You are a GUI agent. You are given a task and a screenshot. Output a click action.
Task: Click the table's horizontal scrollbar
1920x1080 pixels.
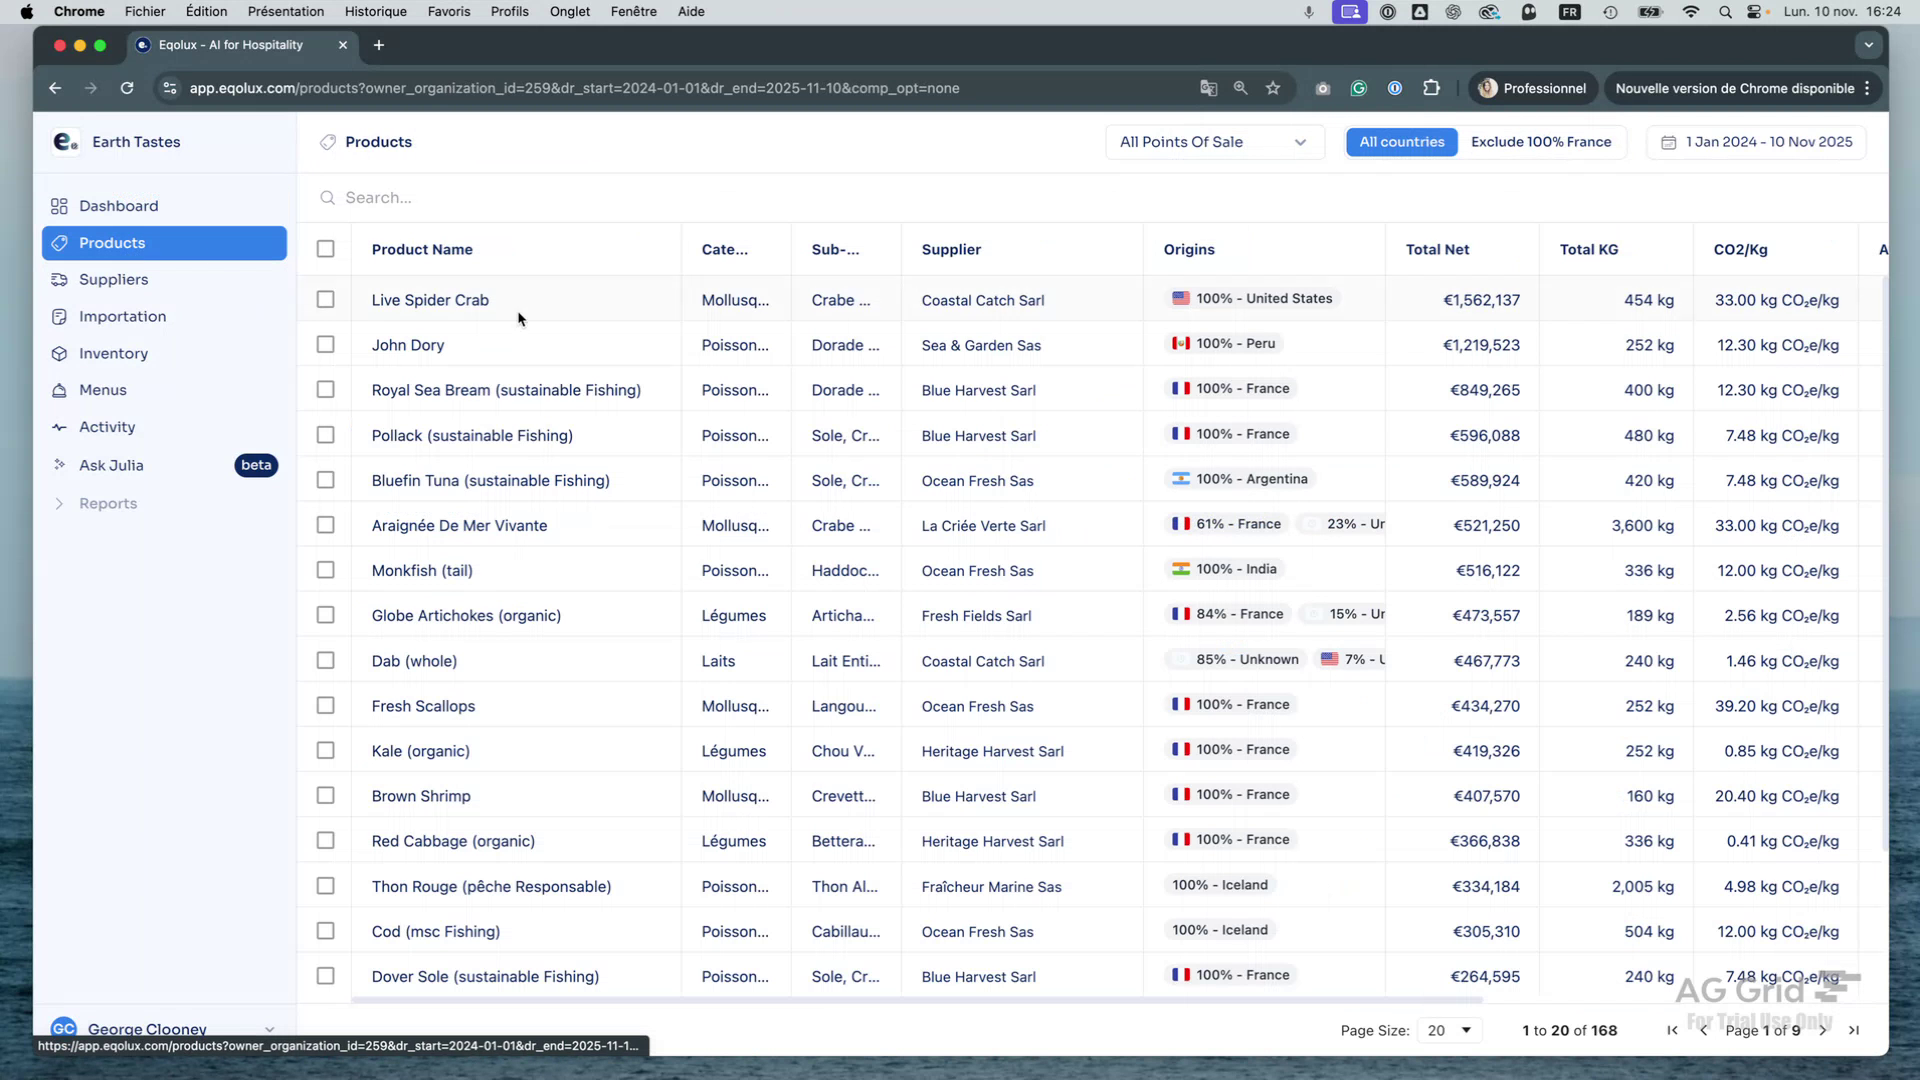pos(900,1000)
